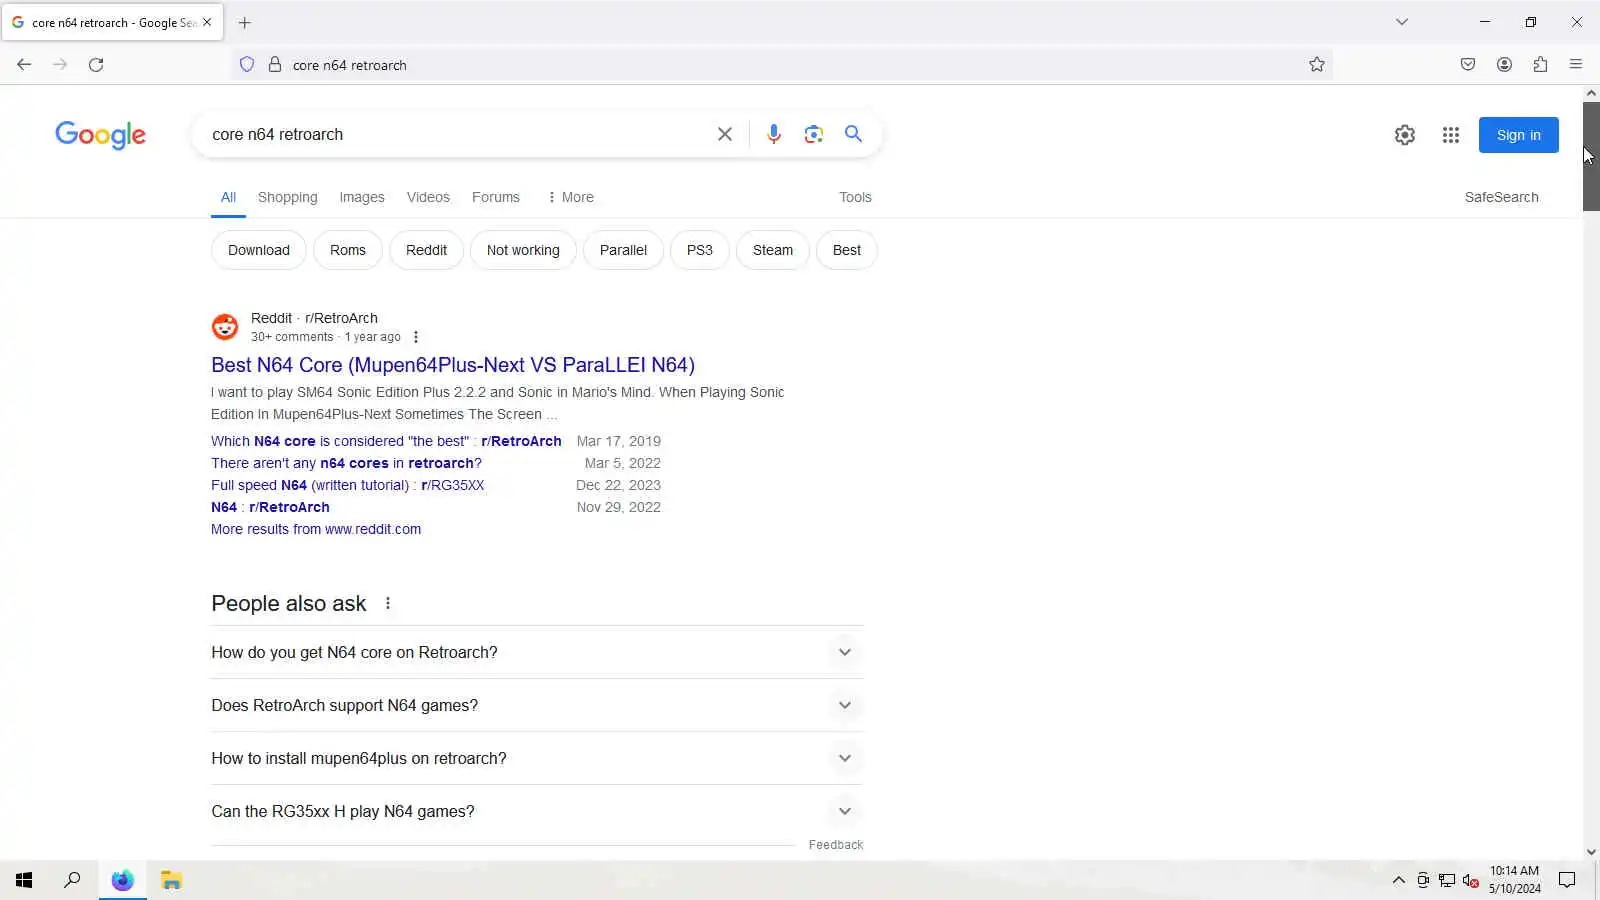Screen dimensions: 1600x900
Task: Open the Firefox account icon
Action: coord(1504,64)
